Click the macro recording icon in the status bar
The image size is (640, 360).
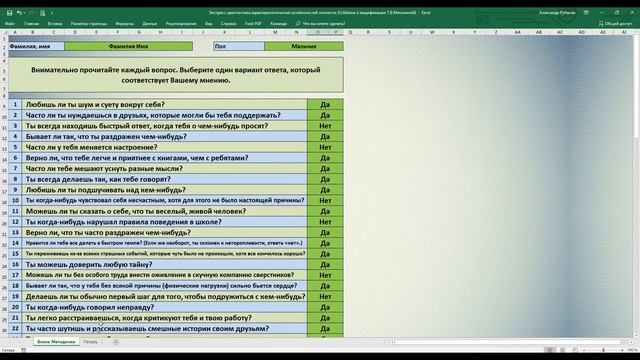coord(23,350)
